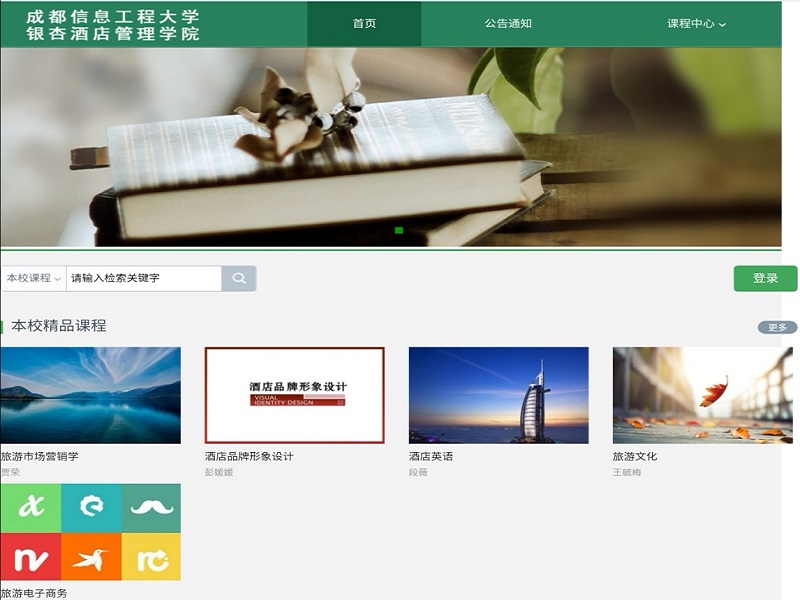Expand the 课程中心 menu chevron

(723, 25)
